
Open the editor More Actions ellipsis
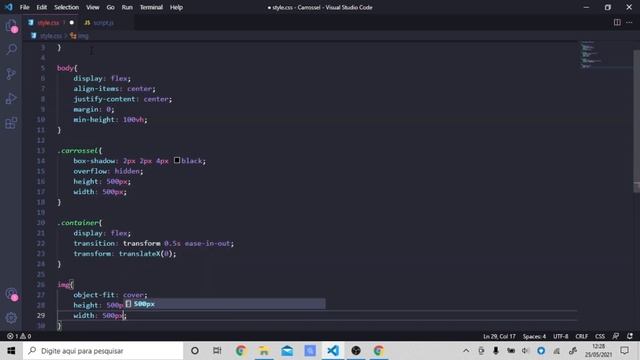click(629, 22)
